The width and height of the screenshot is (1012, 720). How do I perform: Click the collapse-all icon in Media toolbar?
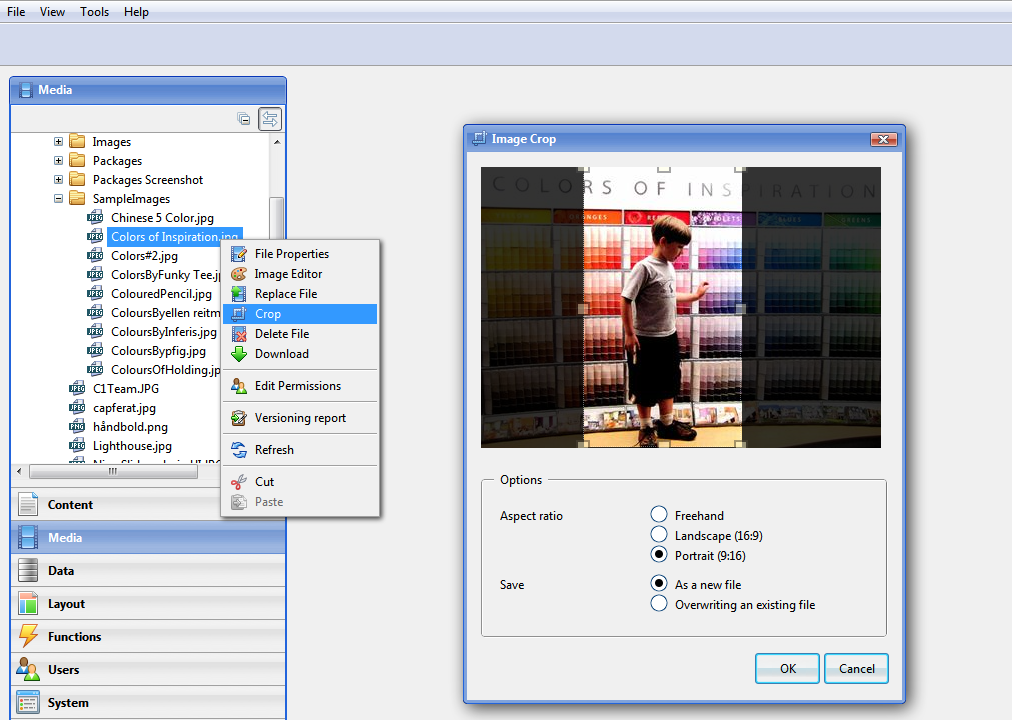click(x=244, y=119)
